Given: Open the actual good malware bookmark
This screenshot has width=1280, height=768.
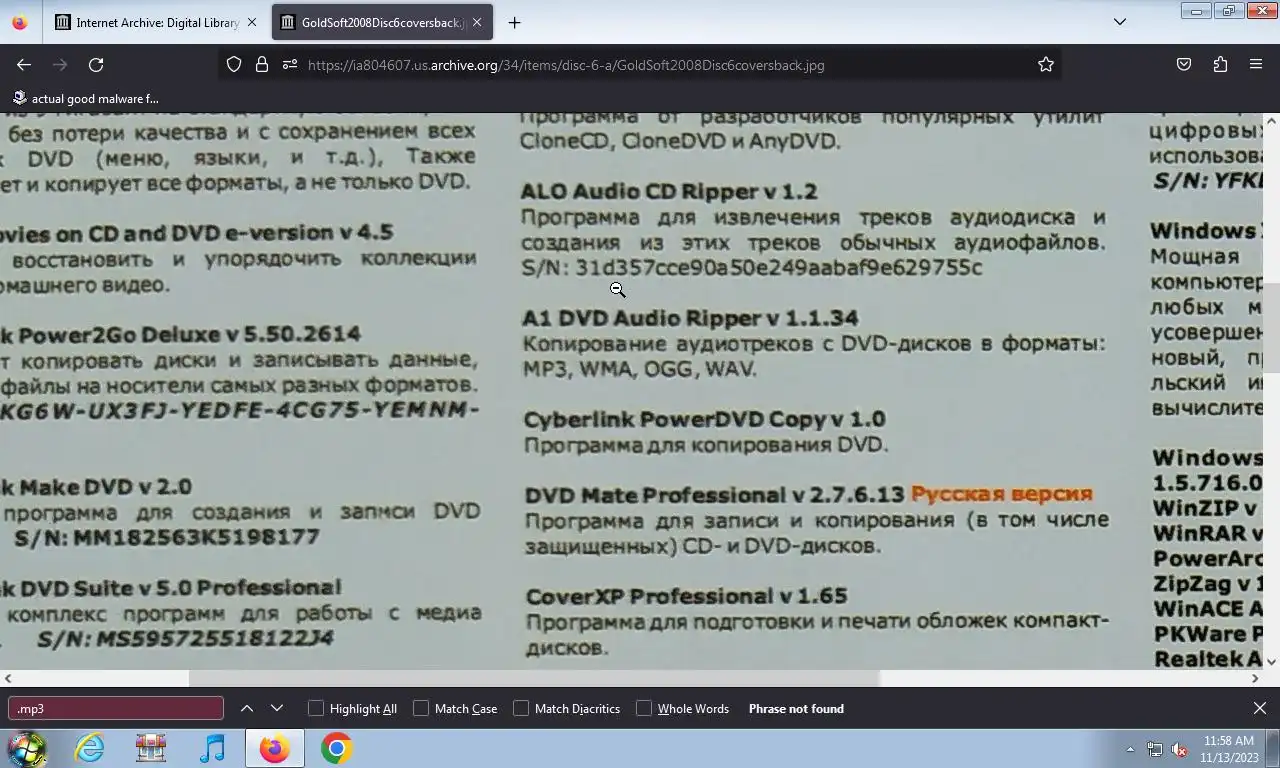Looking at the screenshot, I should click(85, 98).
